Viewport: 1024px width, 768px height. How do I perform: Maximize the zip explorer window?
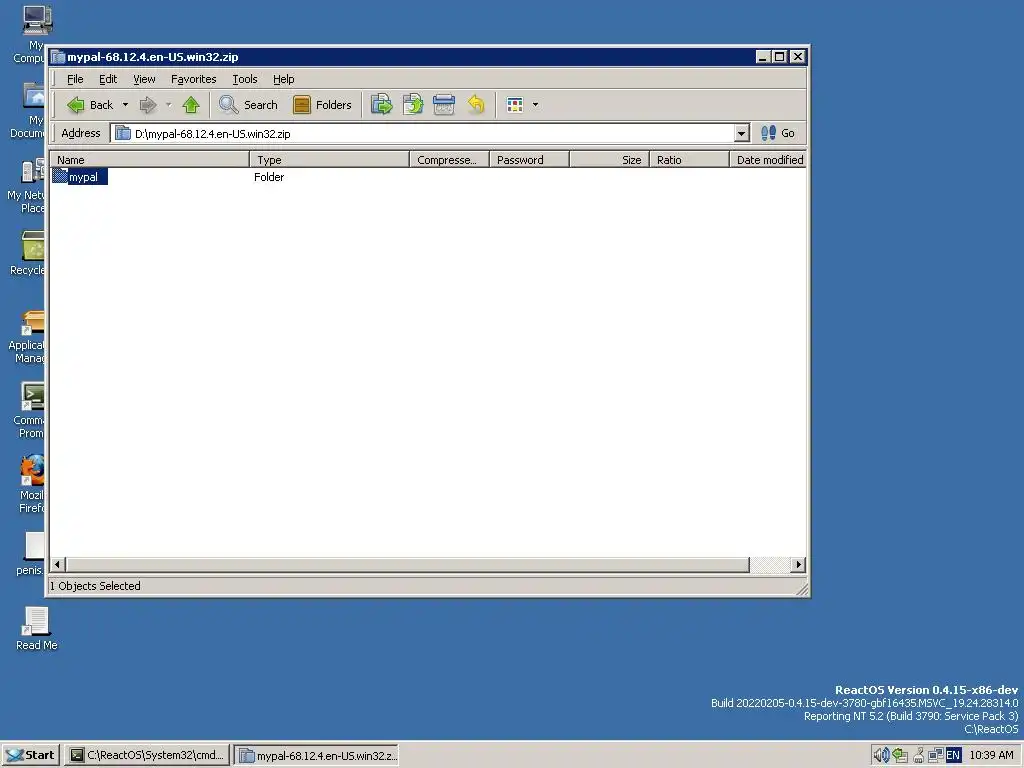pos(779,57)
